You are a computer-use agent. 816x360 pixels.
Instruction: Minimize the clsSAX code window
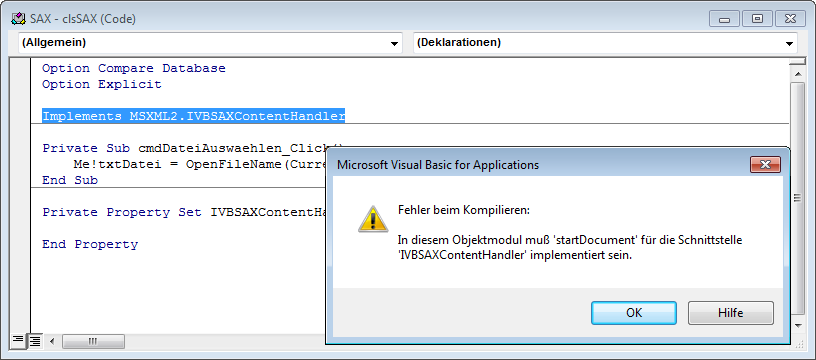(723, 19)
